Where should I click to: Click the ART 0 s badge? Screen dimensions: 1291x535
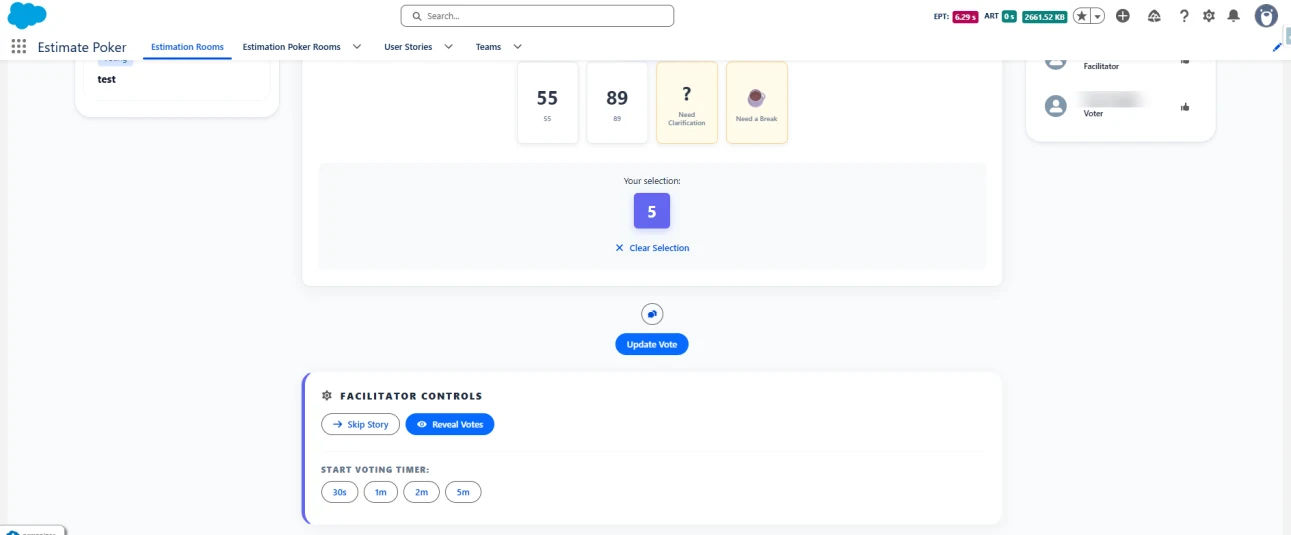point(1008,16)
